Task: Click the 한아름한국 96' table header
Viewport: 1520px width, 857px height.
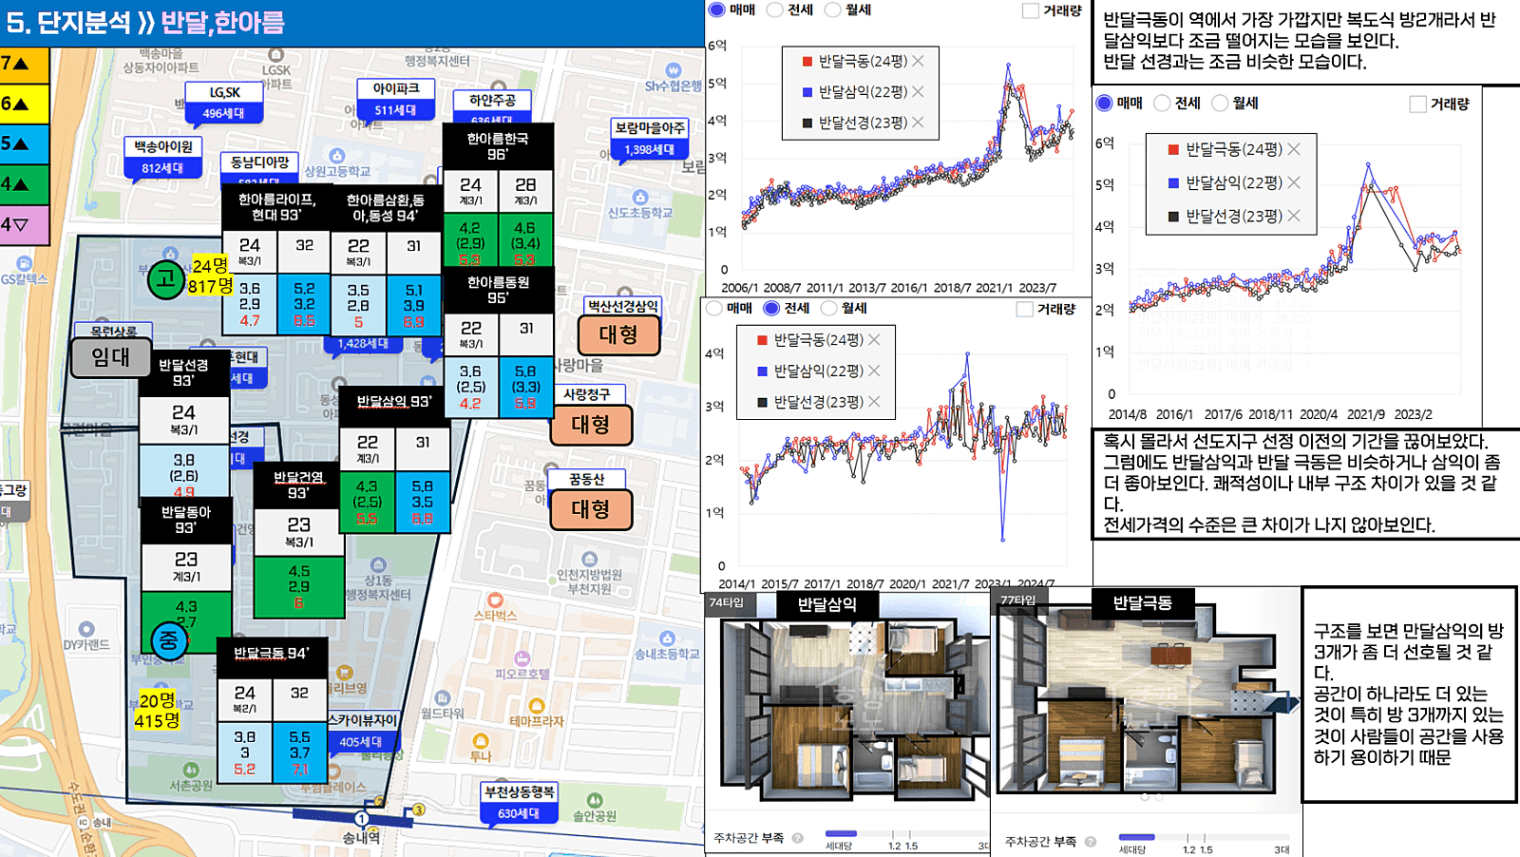Action: coord(498,147)
